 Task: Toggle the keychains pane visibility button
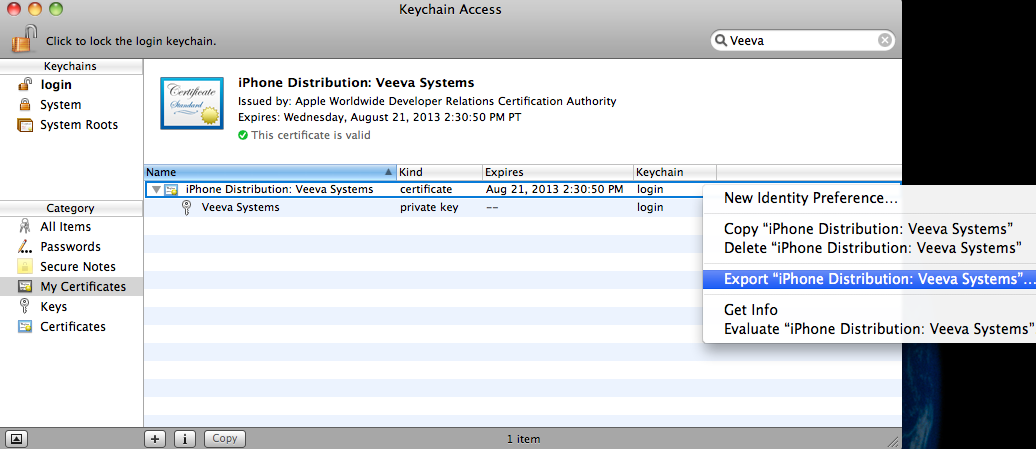pos(18,438)
